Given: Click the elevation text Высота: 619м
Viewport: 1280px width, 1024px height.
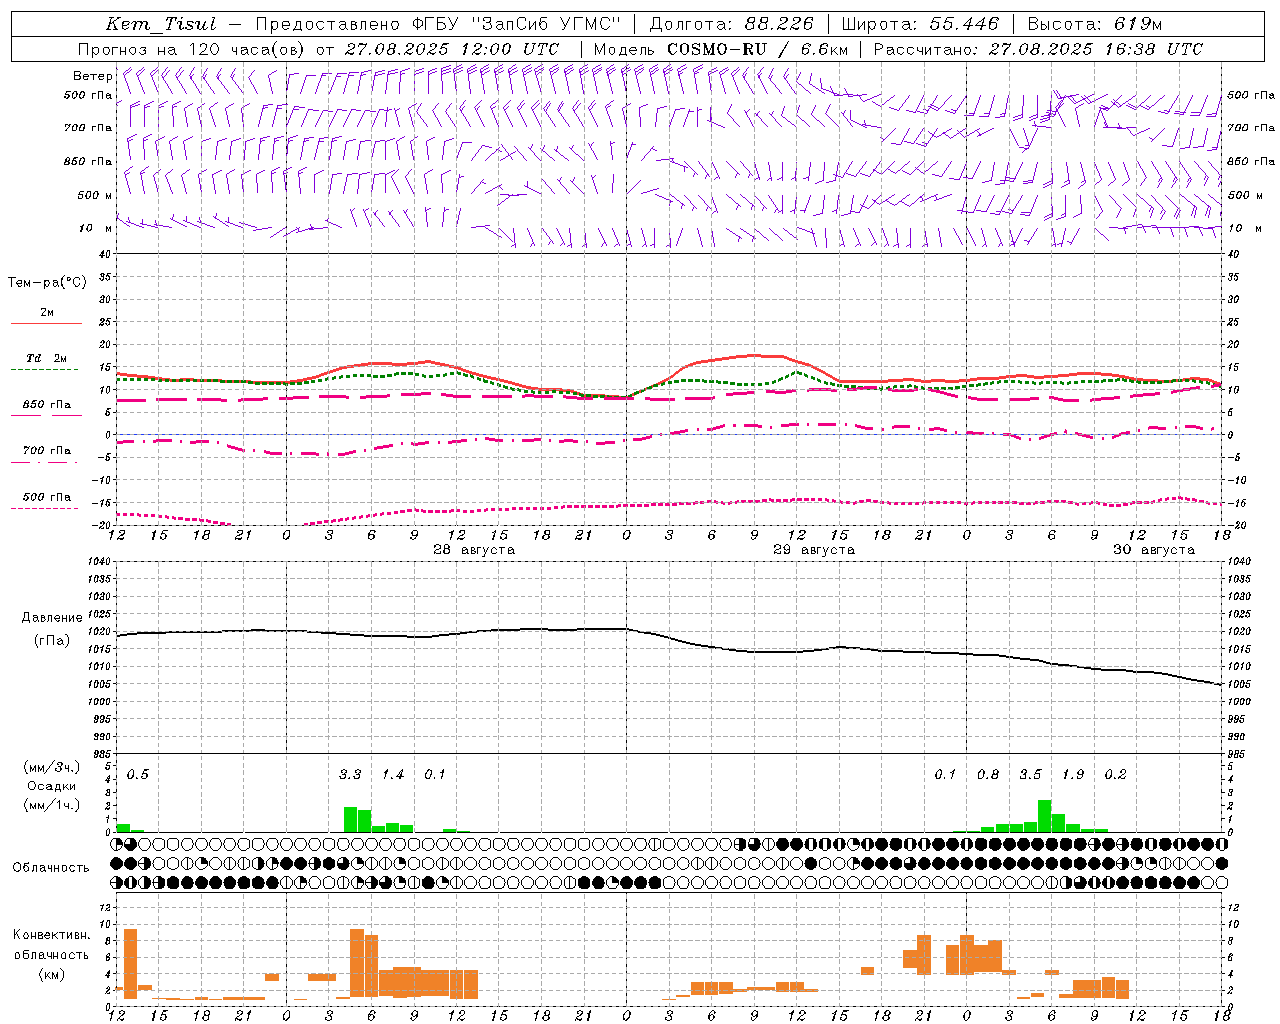Looking at the screenshot, I should tap(1095, 24).
